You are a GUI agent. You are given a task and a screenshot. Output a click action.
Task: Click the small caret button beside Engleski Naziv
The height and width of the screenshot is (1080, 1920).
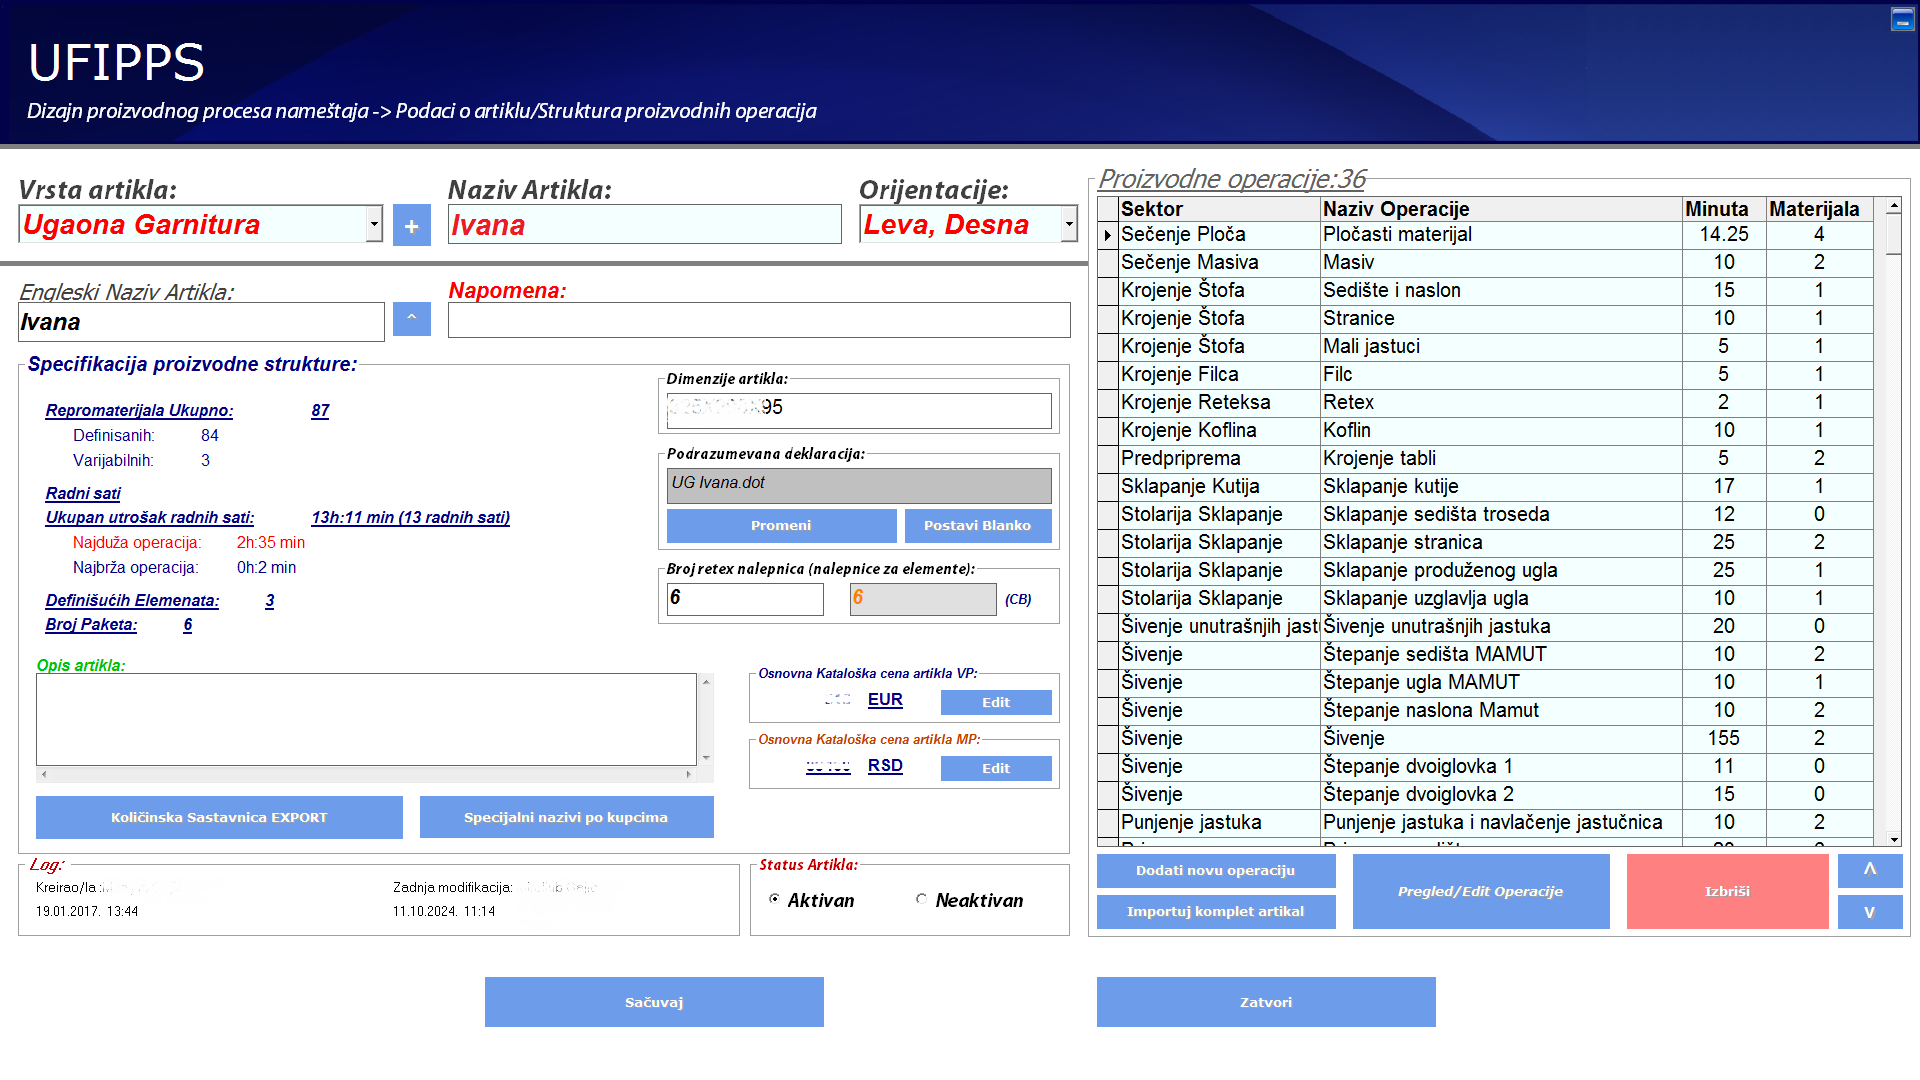(x=411, y=319)
